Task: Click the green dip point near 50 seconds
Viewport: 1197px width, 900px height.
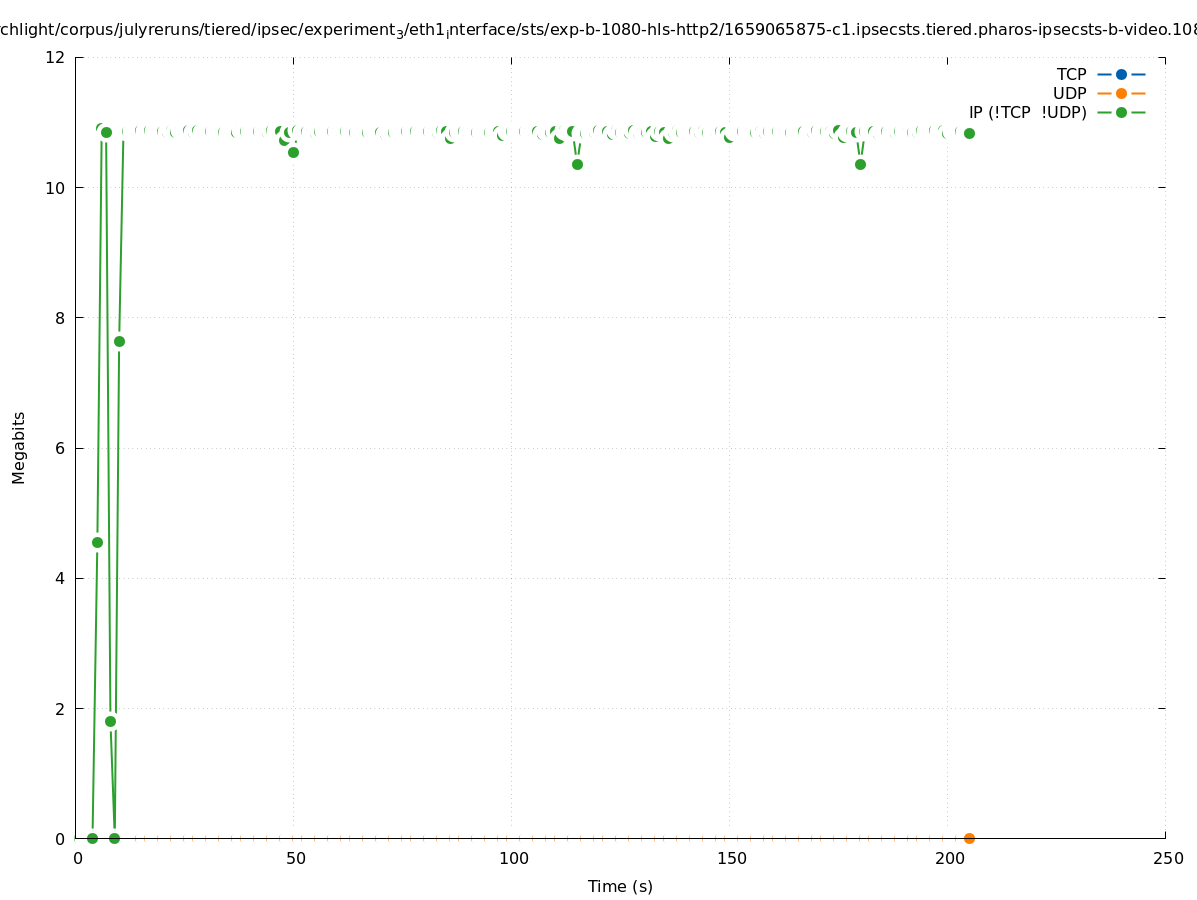Action: click(293, 152)
